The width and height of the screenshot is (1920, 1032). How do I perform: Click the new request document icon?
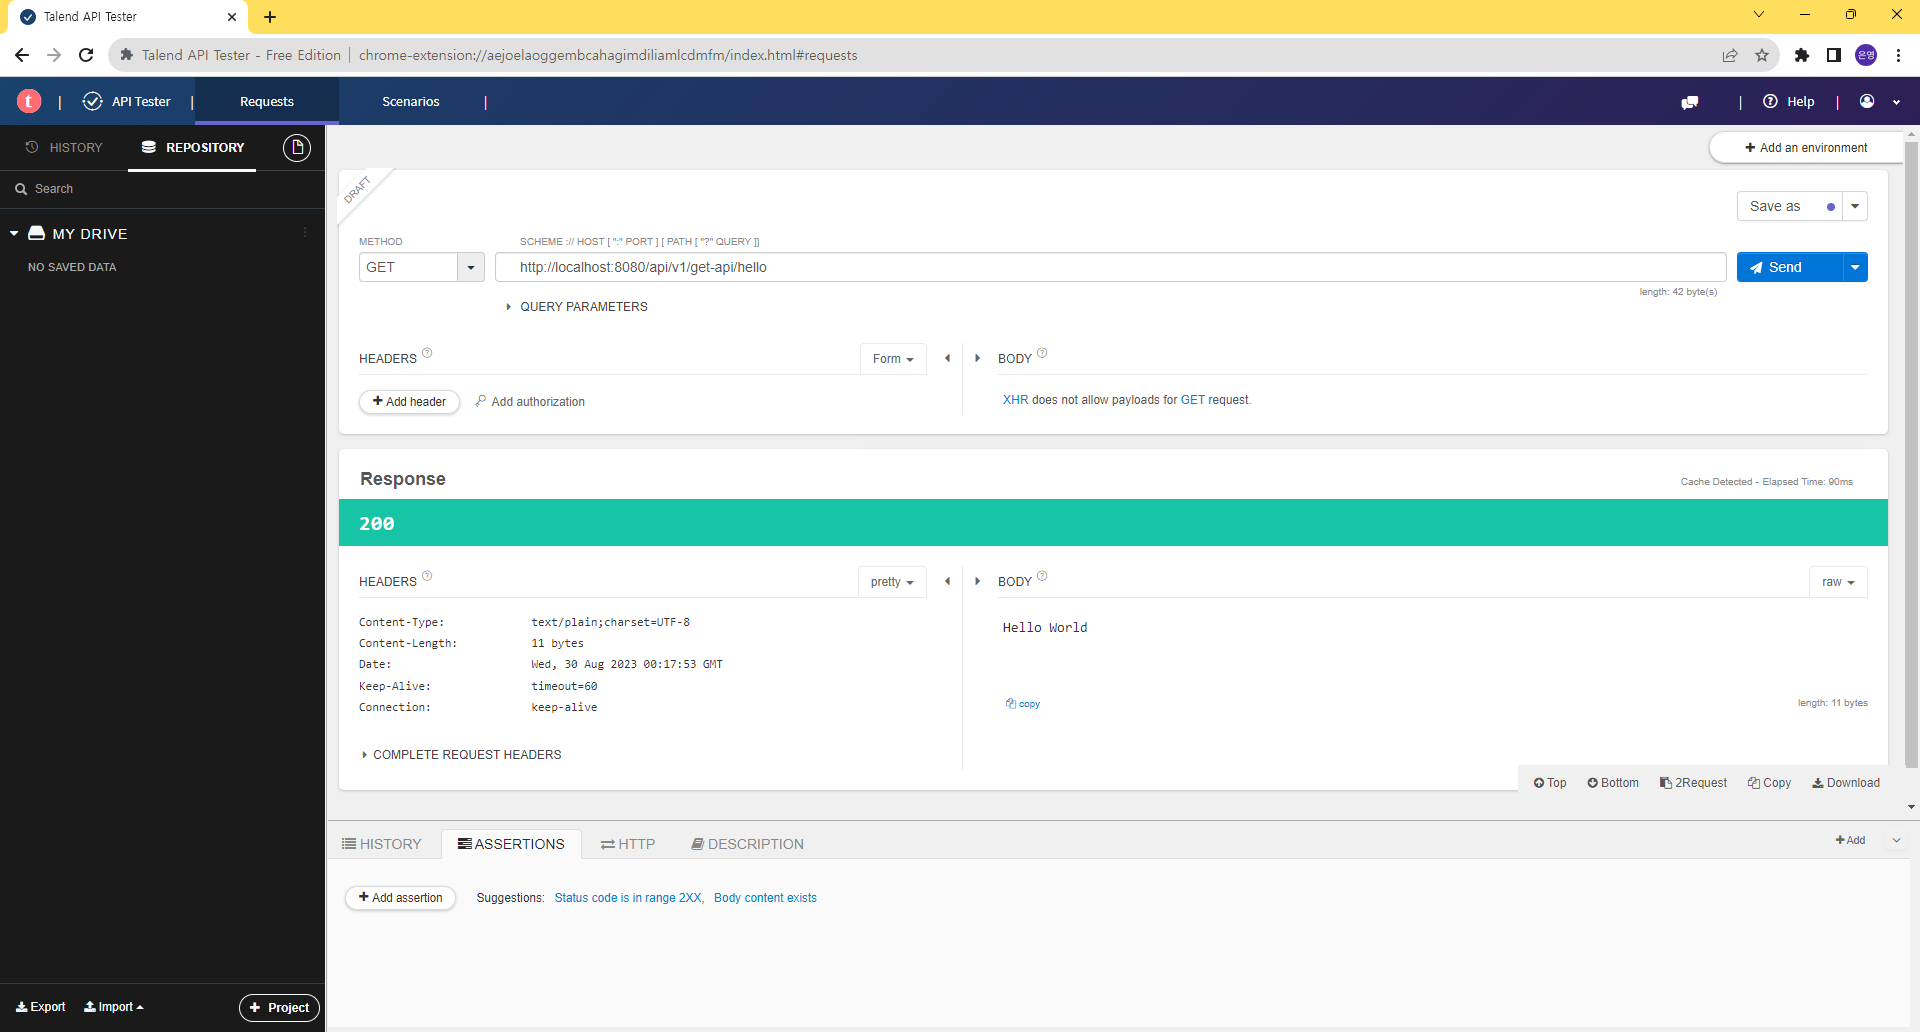(297, 147)
